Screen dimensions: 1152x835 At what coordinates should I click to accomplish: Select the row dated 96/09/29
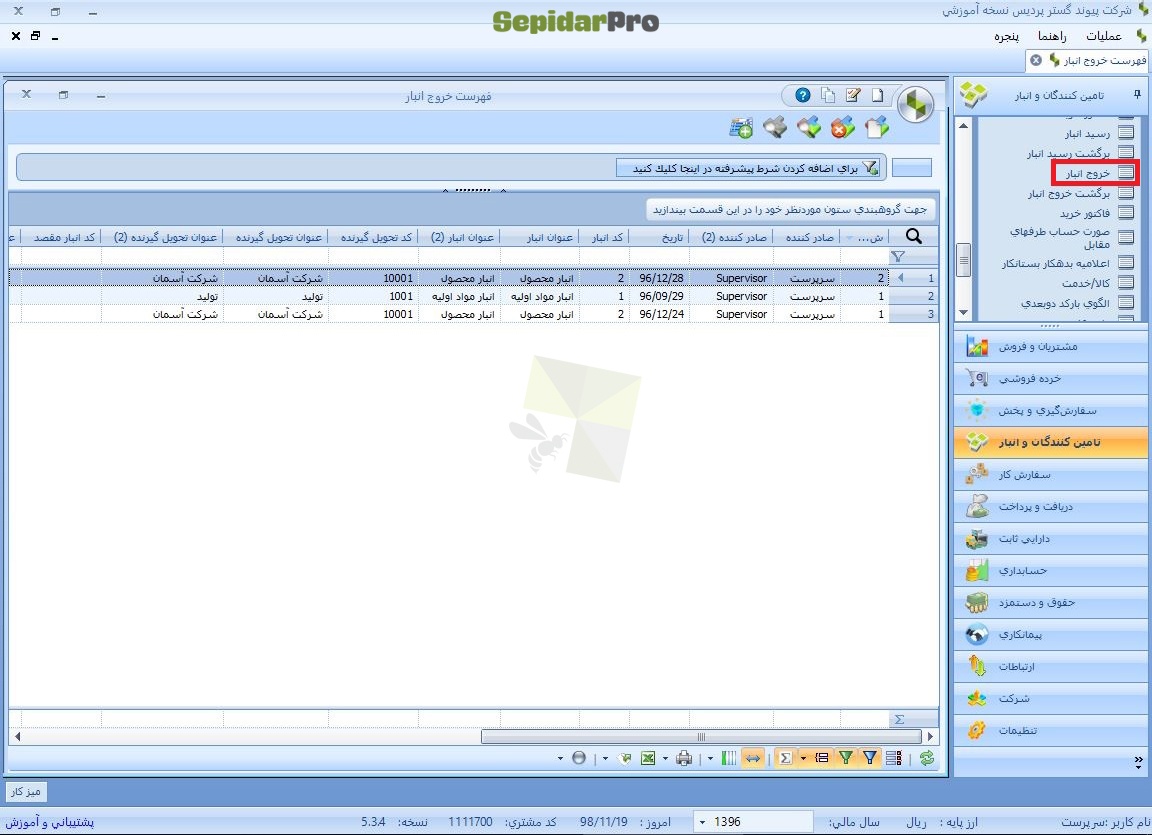coord(473,296)
